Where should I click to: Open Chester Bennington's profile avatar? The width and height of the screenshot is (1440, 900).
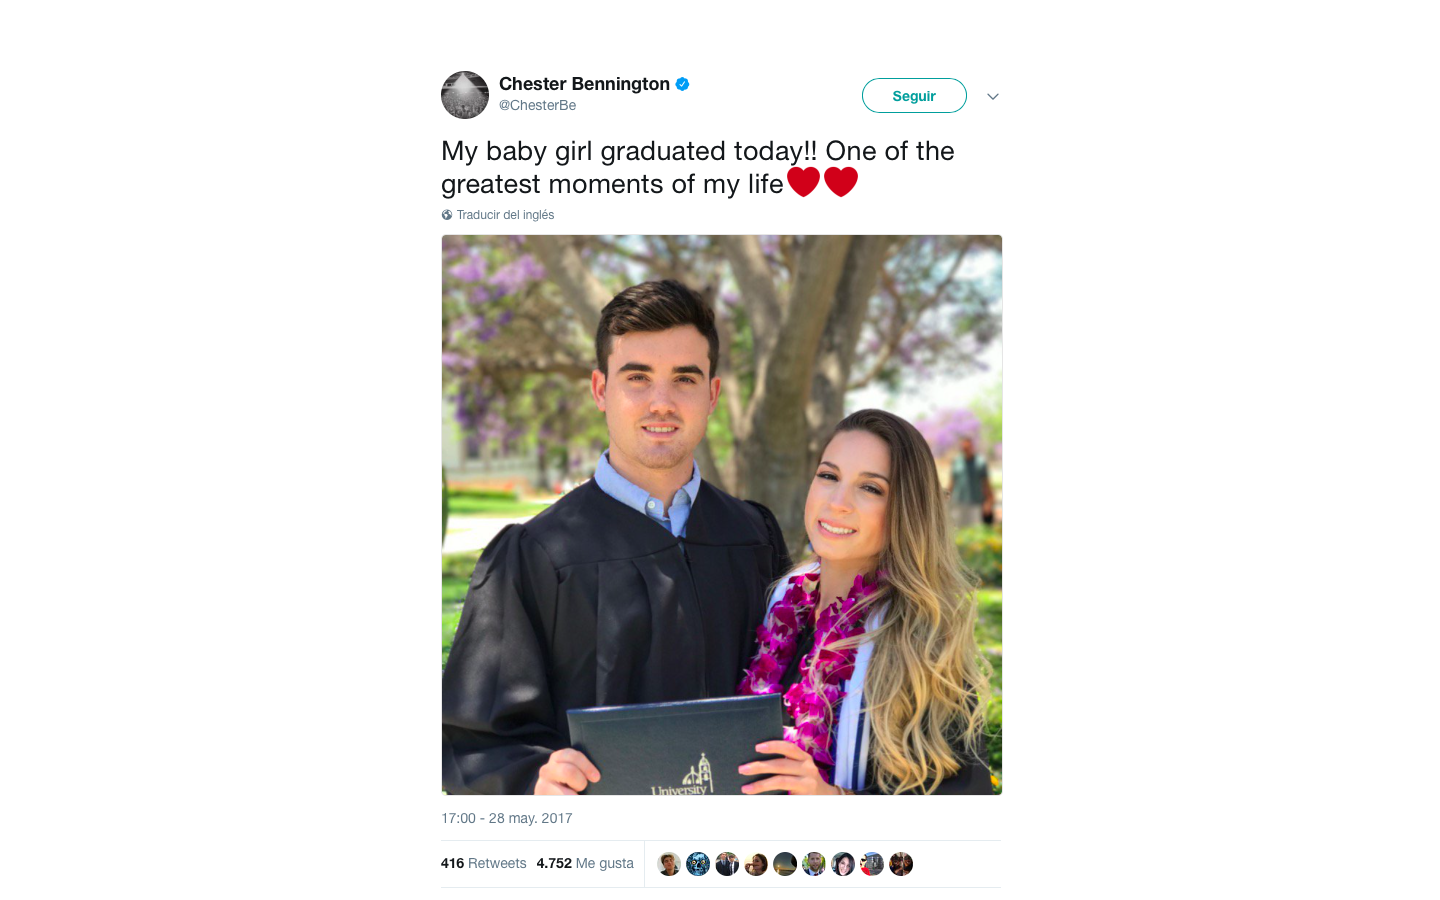(465, 95)
